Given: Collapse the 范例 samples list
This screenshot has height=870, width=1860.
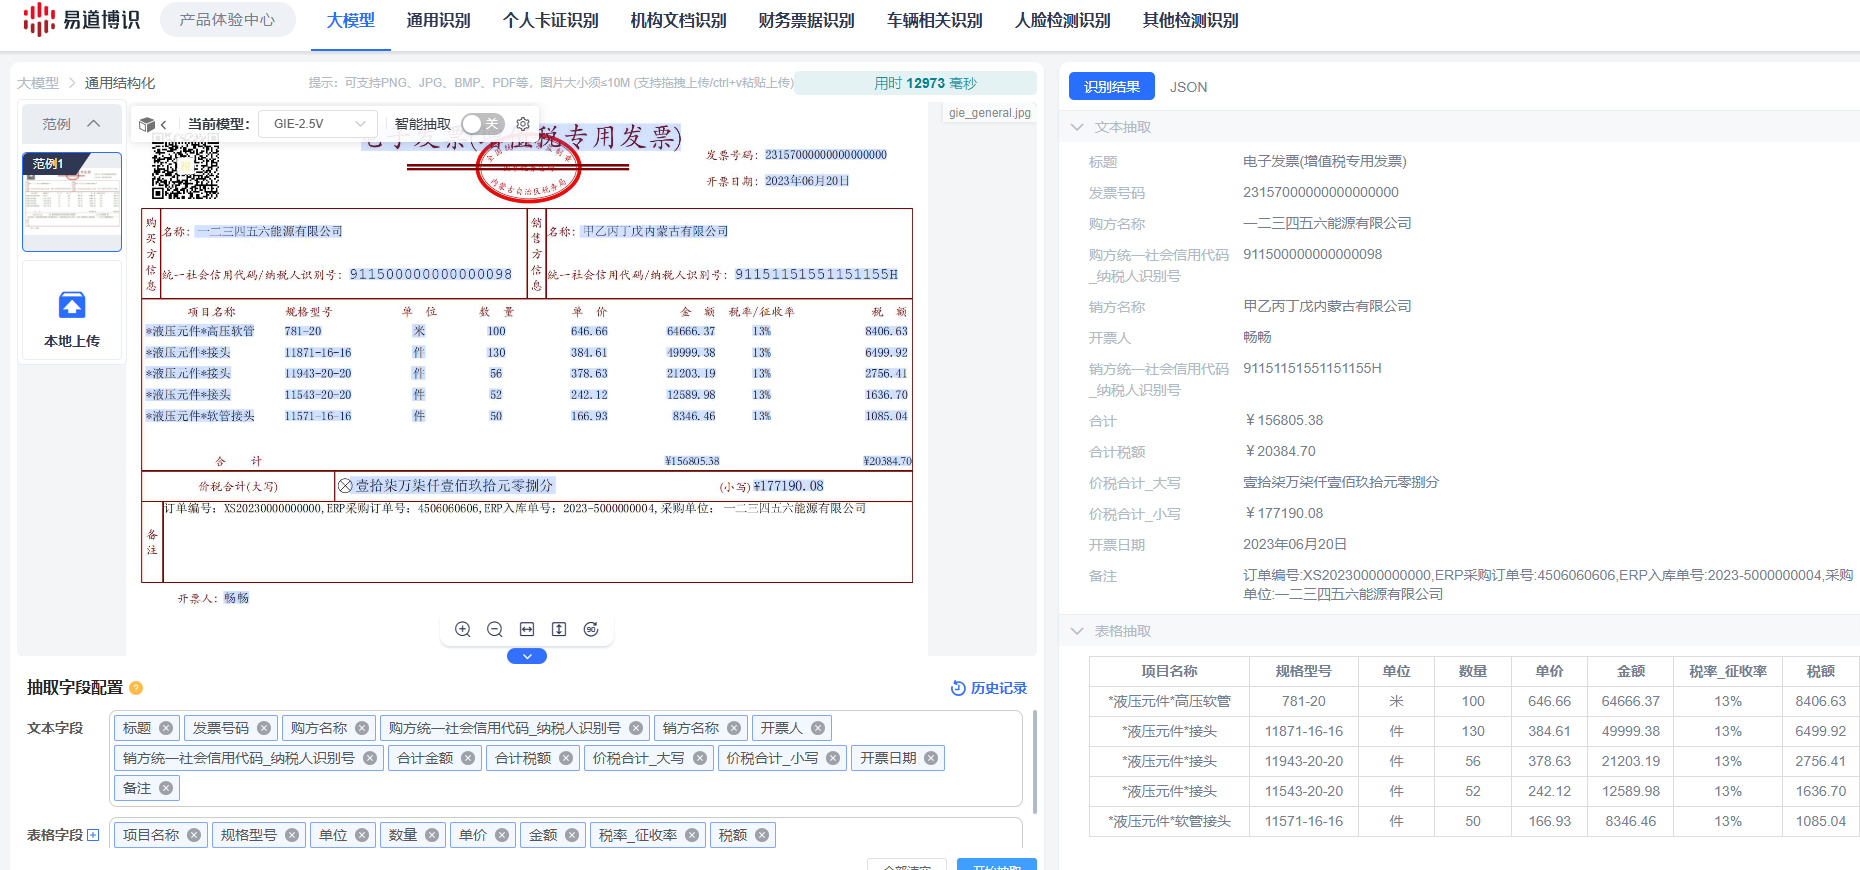Looking at the screenshot, I should [x=94, y=124].
